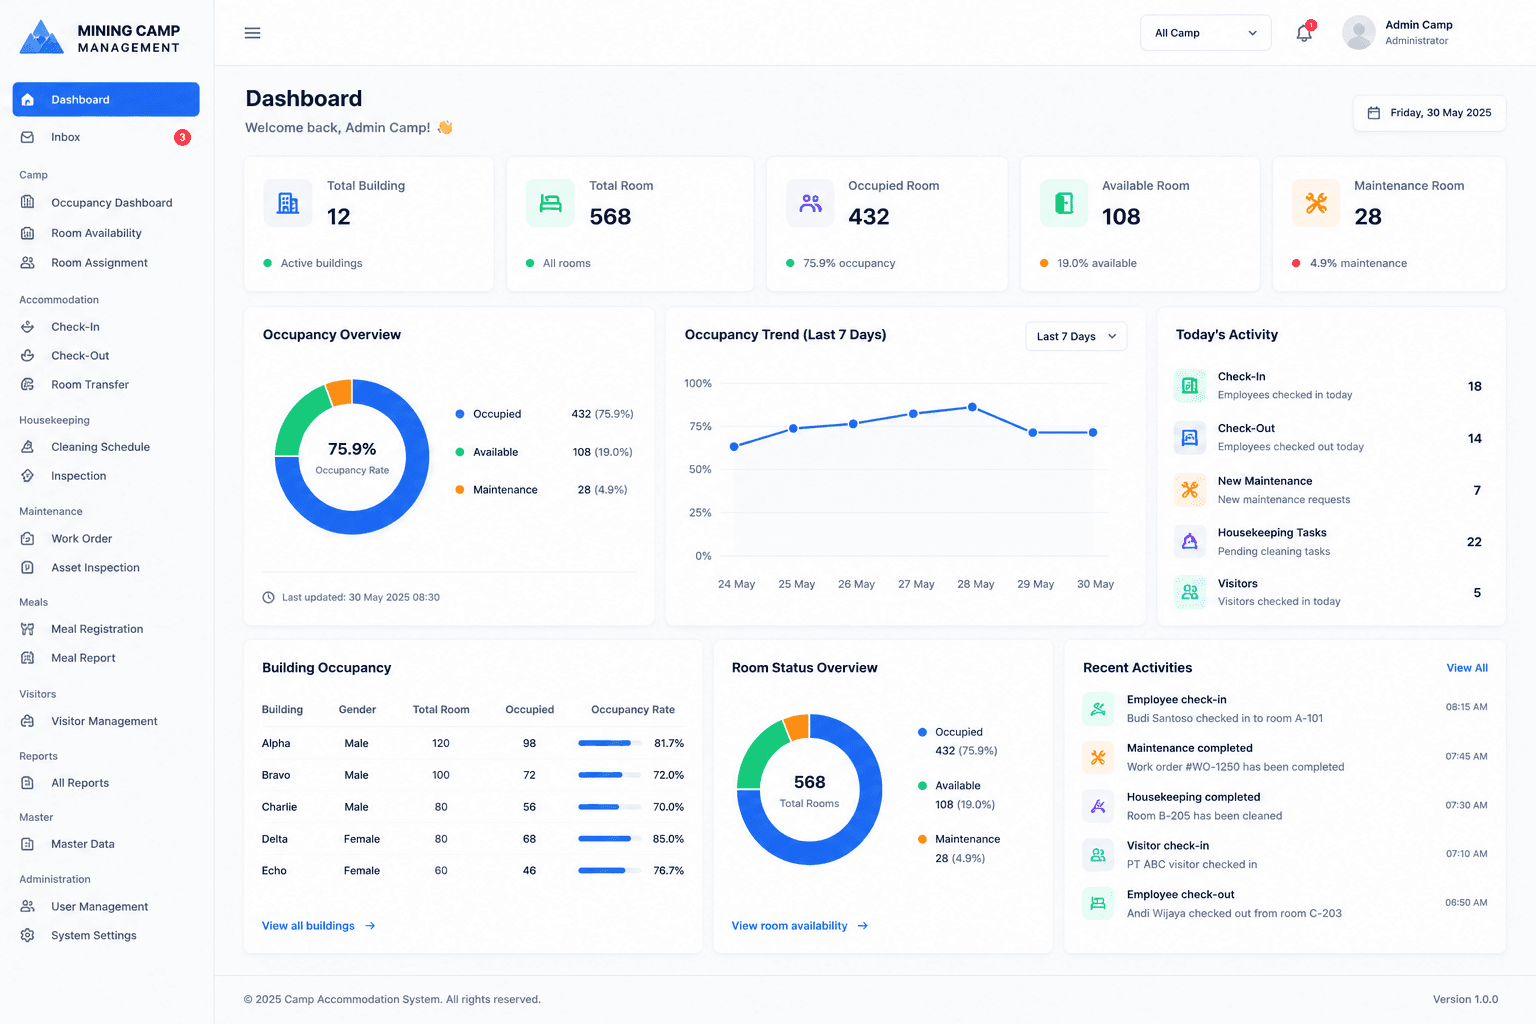The height and width of the screenshot is (1024, 1536).
Task: Click the Maintenance completed activity icon
Action: point(1098,757)
